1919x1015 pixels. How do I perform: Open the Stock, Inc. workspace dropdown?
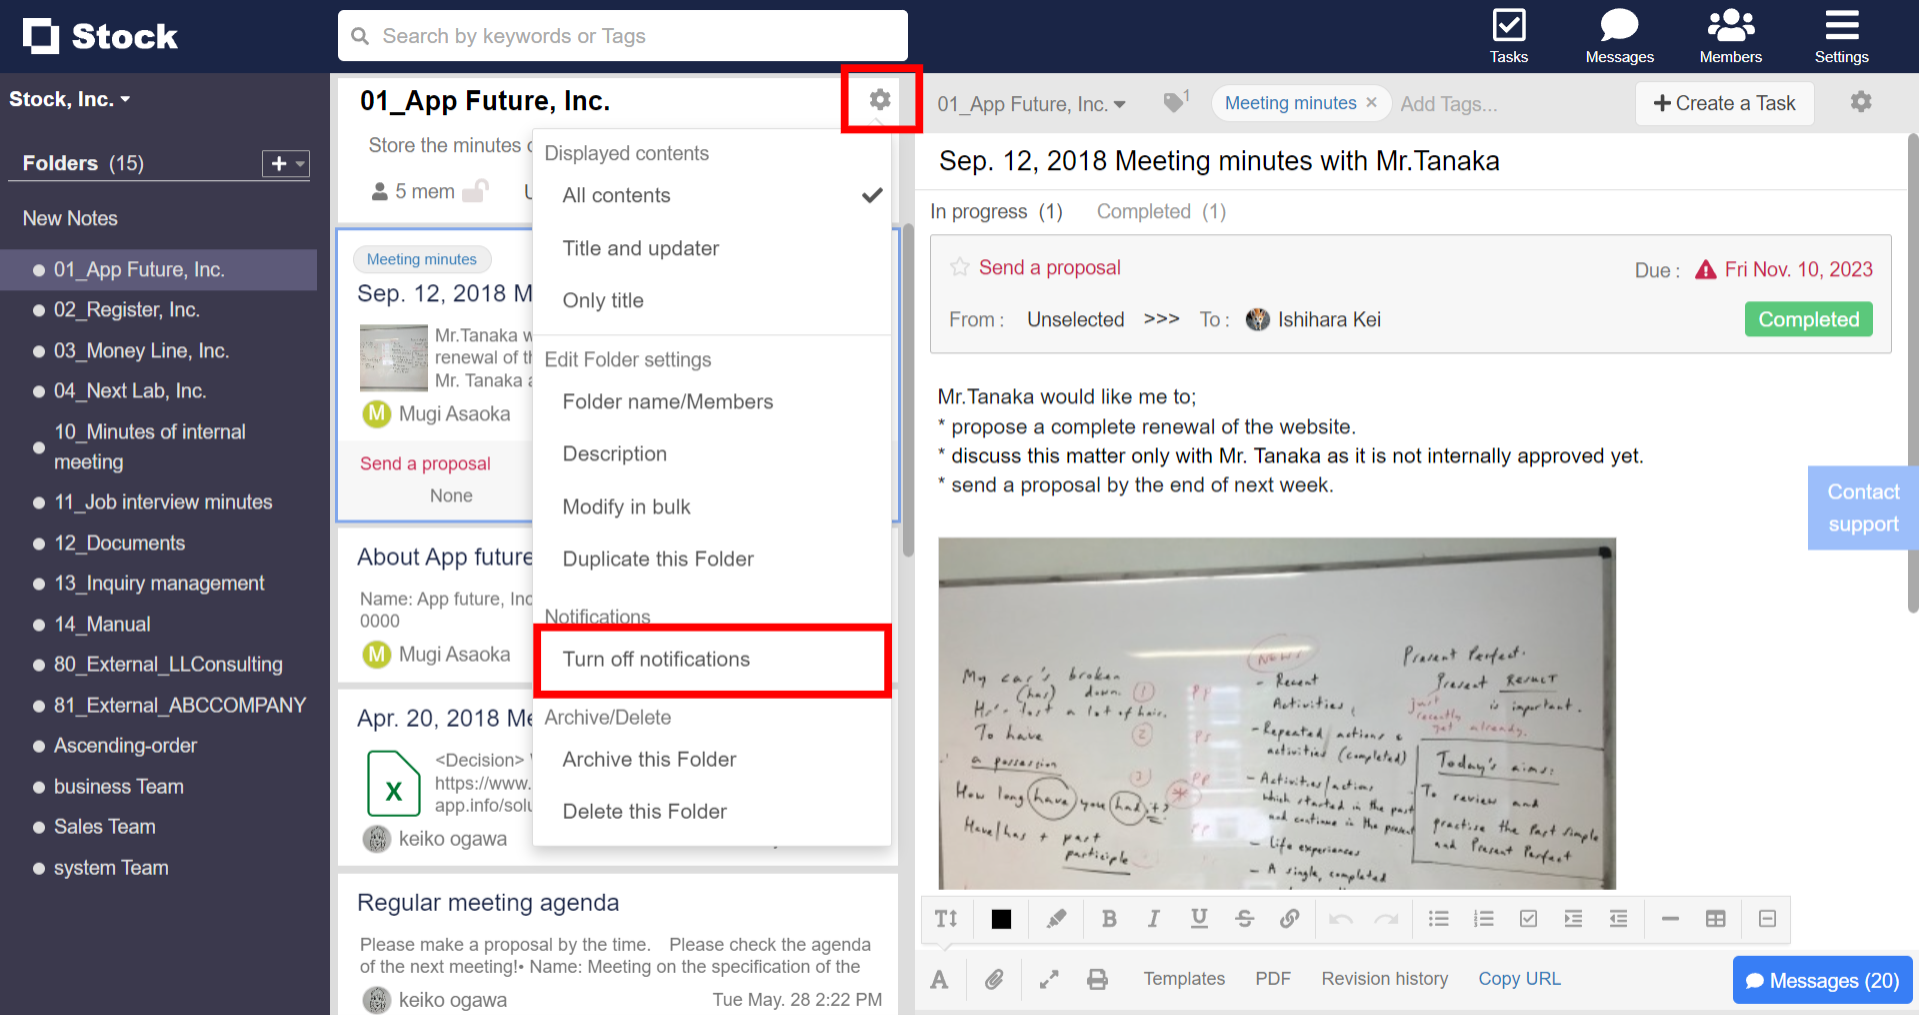[x=70, y=98]
